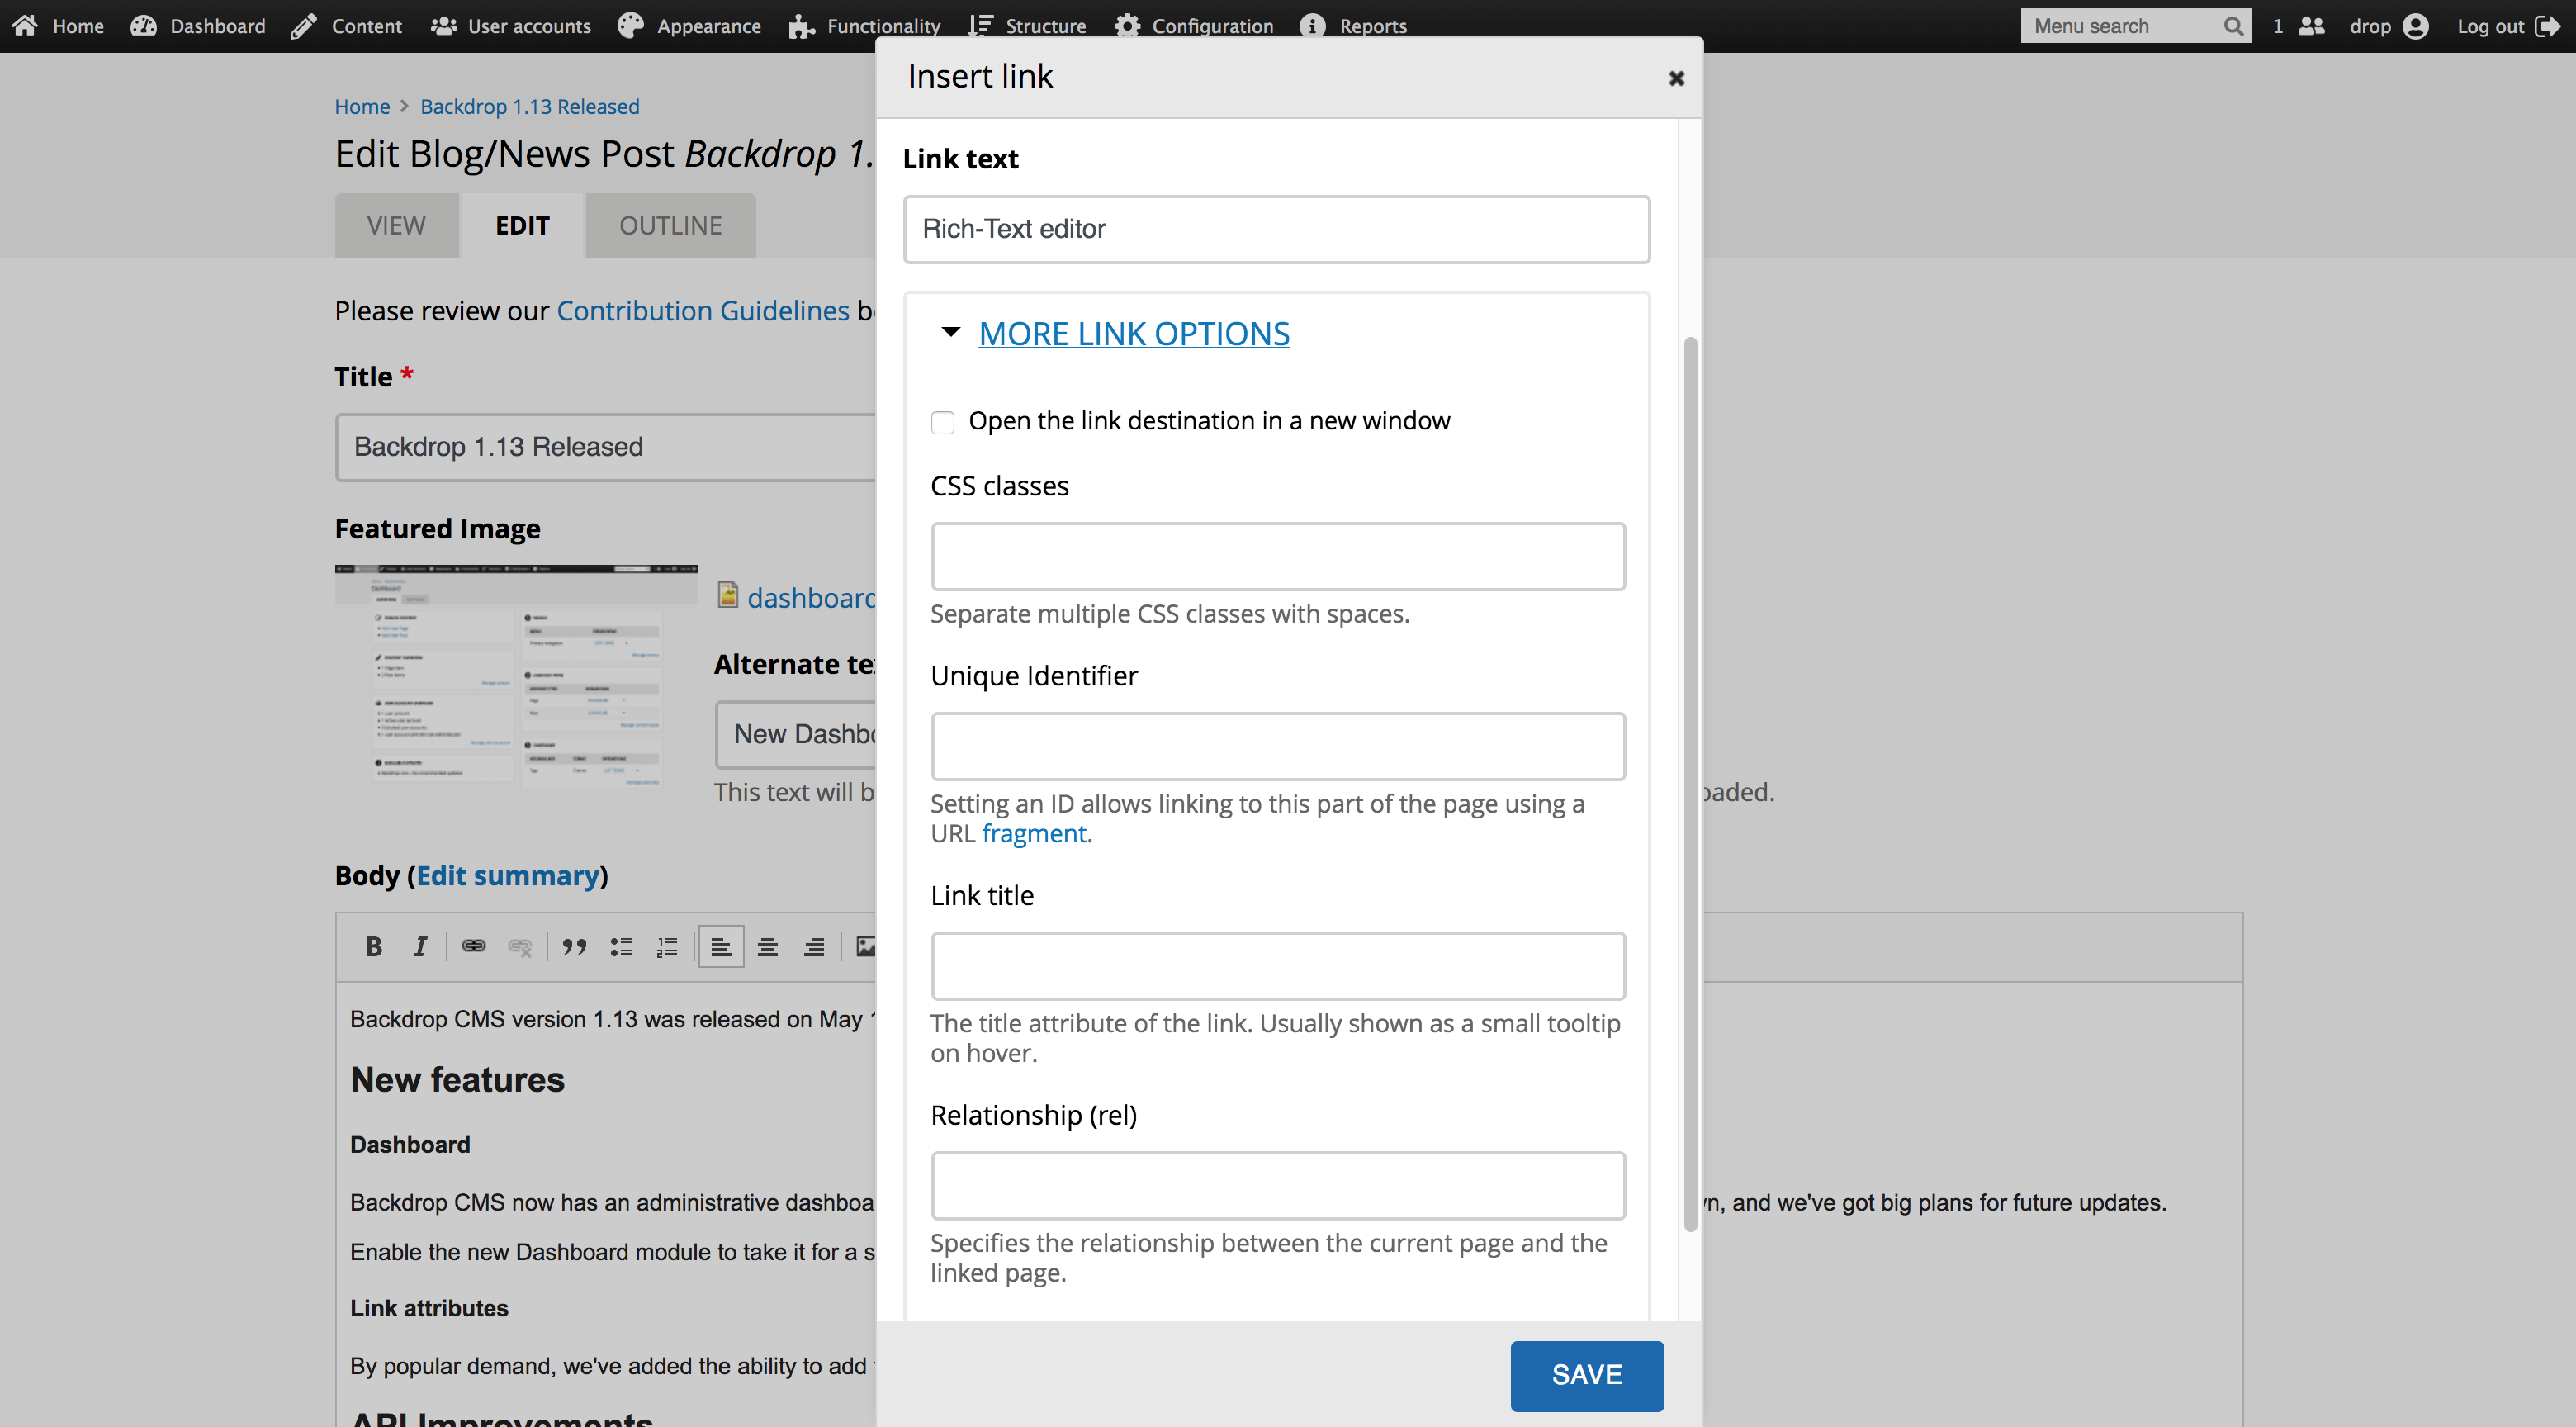Click the dialog vertical scrollbar

(1690, 785)
